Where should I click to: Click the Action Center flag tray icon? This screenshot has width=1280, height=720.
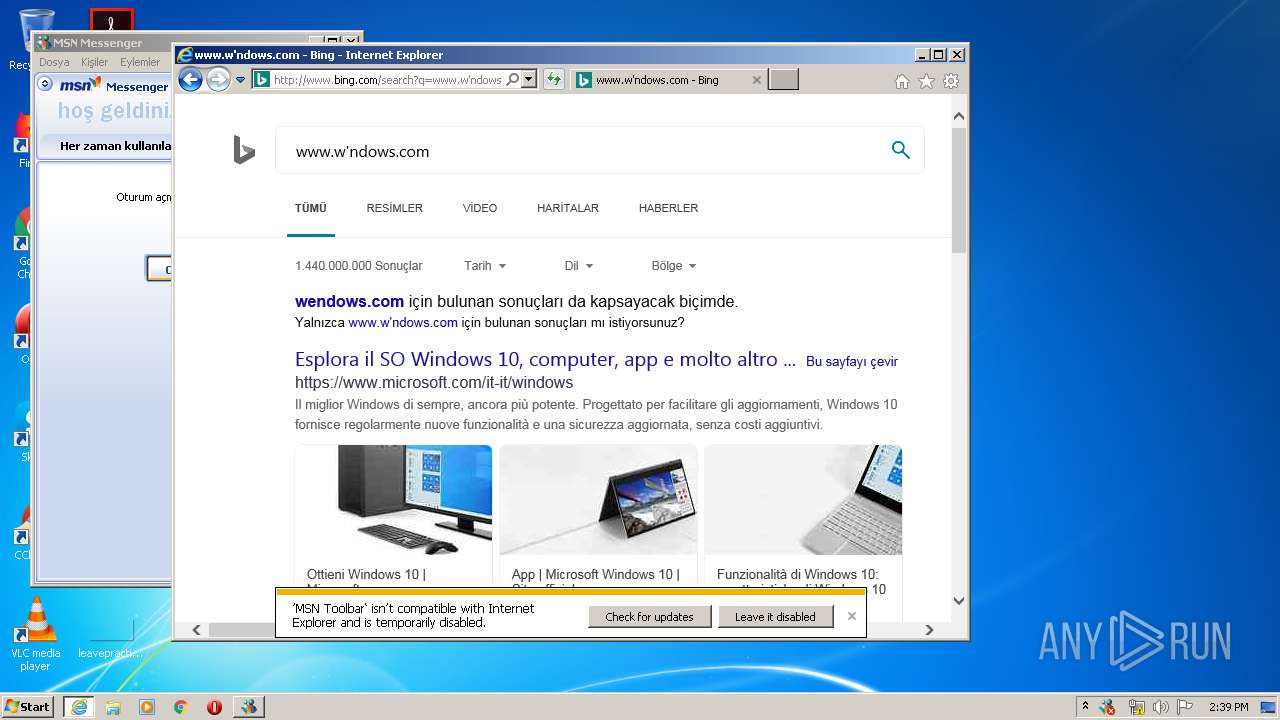[x=1187, y=707]
